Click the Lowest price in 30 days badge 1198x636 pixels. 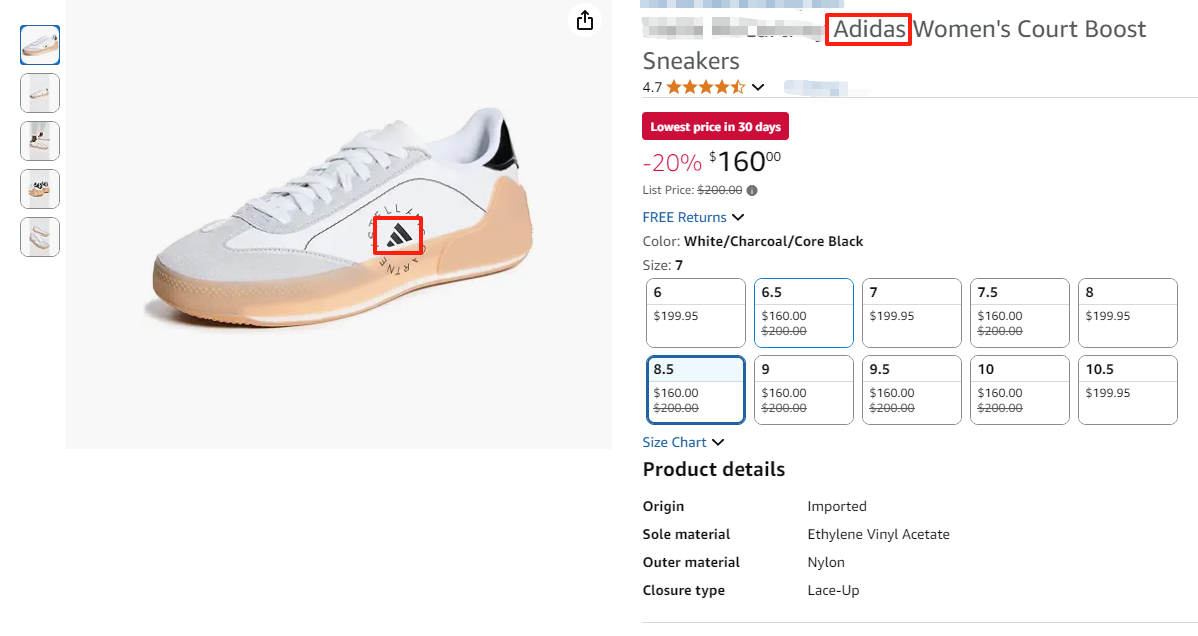[x=715, y=126]
